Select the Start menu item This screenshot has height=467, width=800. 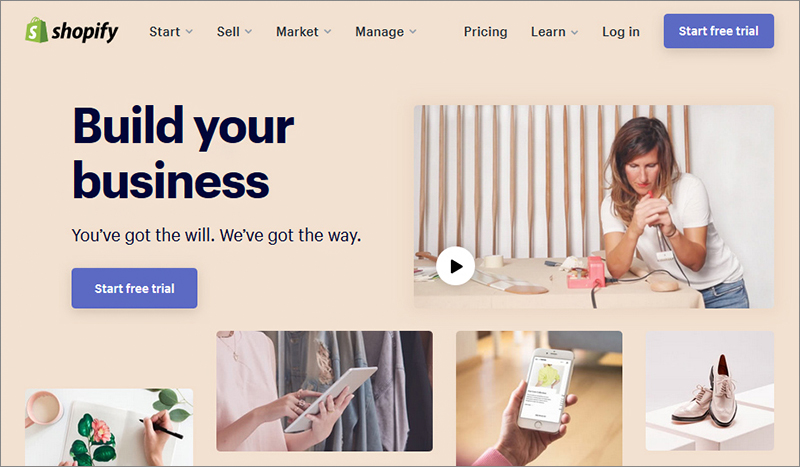coord(164,32)
